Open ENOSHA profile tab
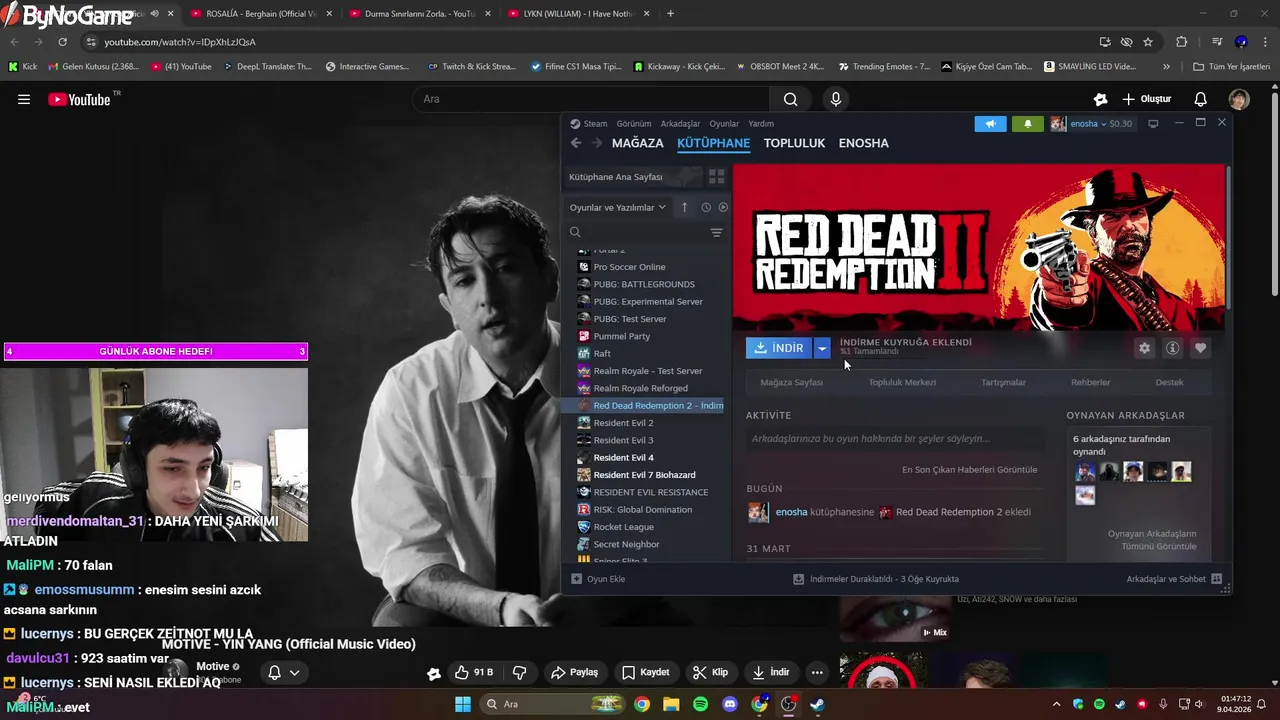This screenshot has height=720, width=1280. (x=863, y=143)
